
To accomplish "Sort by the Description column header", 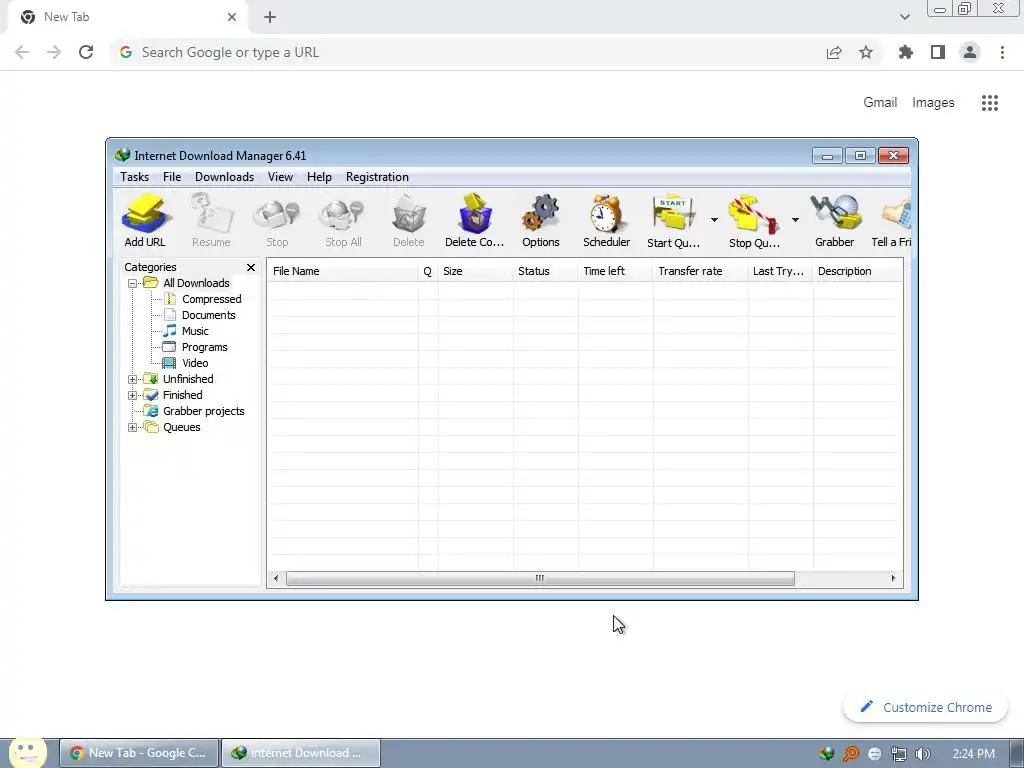I will tap(857, 271).
